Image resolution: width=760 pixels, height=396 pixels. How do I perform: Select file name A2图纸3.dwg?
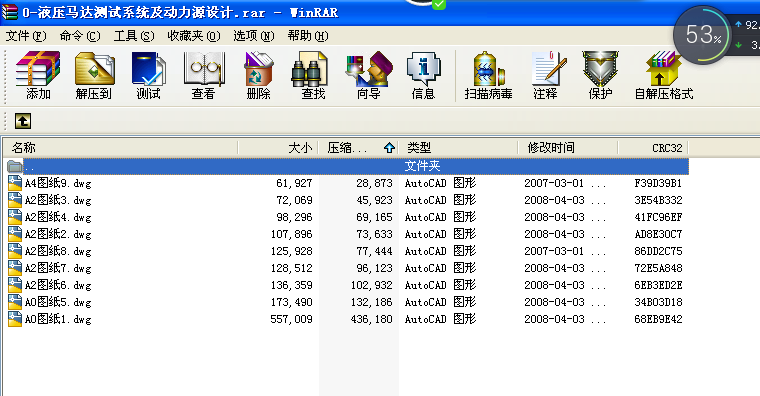(x=58, y=200)
